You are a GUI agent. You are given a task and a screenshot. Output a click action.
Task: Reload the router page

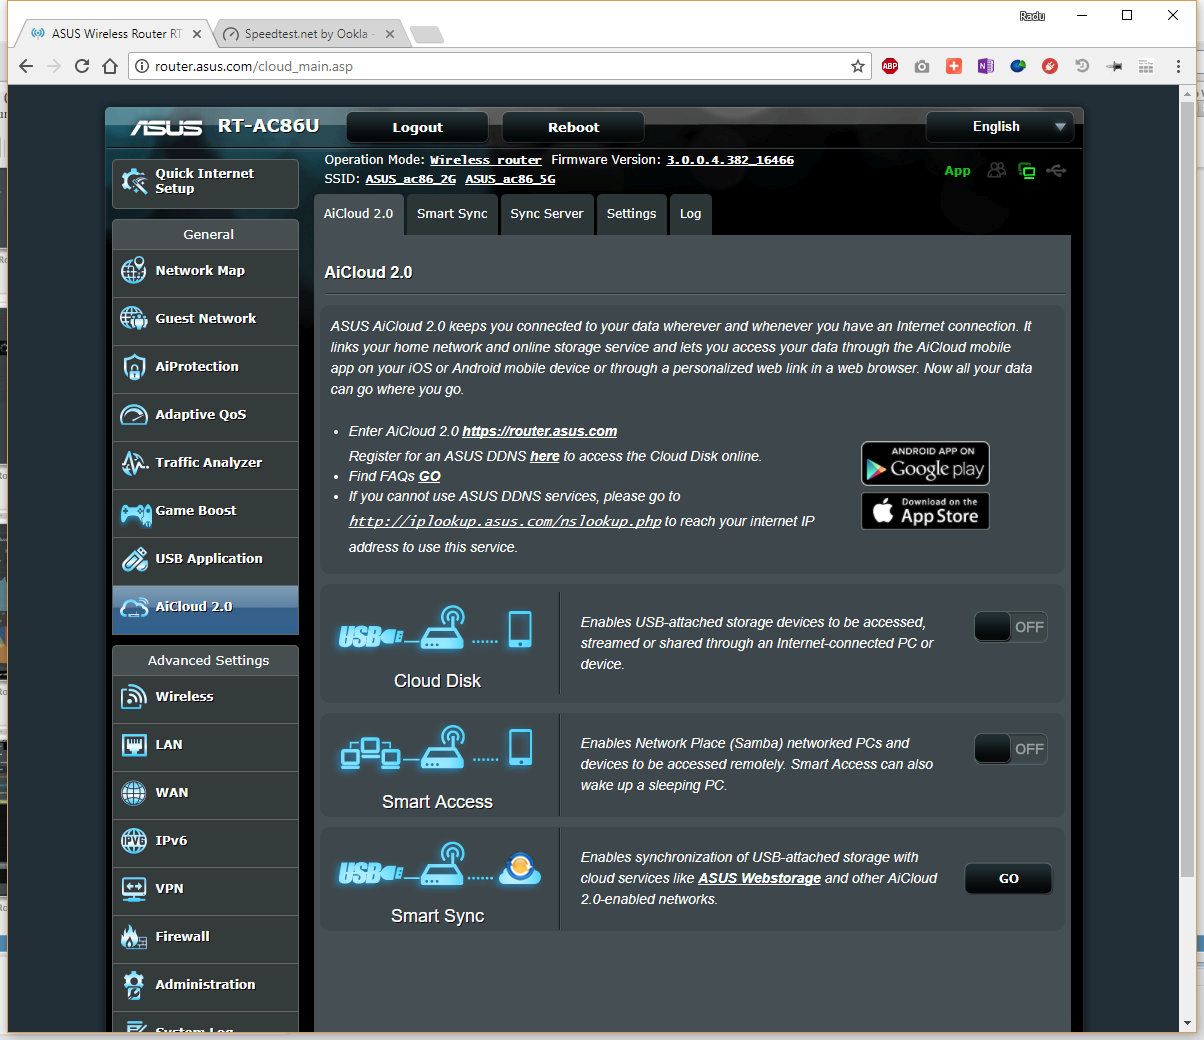[82, 66]
